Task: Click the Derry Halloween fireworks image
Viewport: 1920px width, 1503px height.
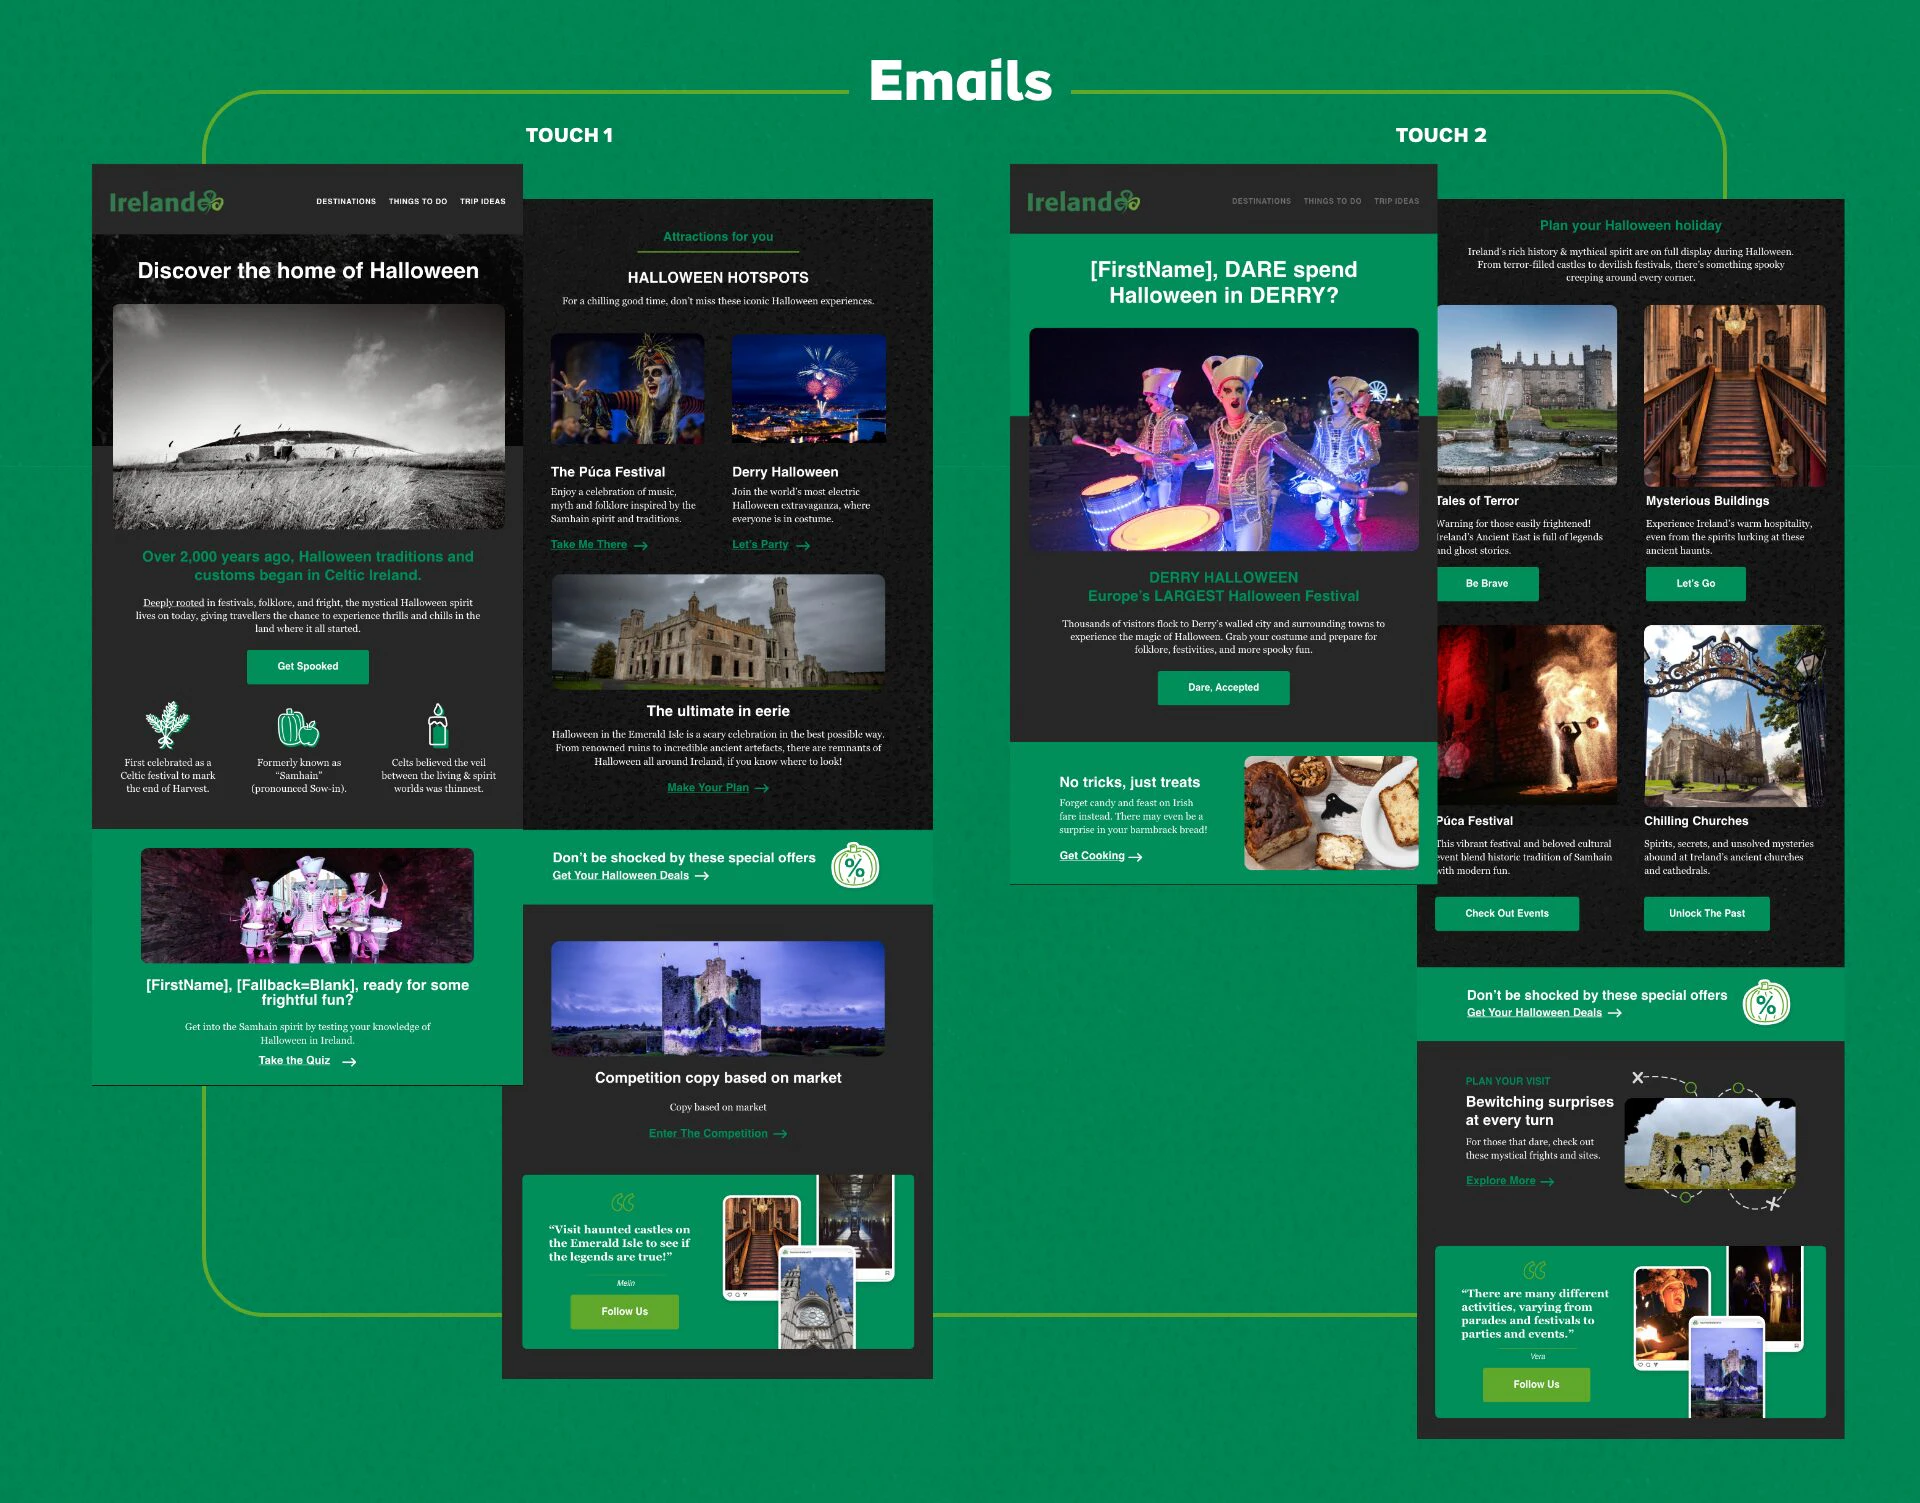Action: coord(809,389)
